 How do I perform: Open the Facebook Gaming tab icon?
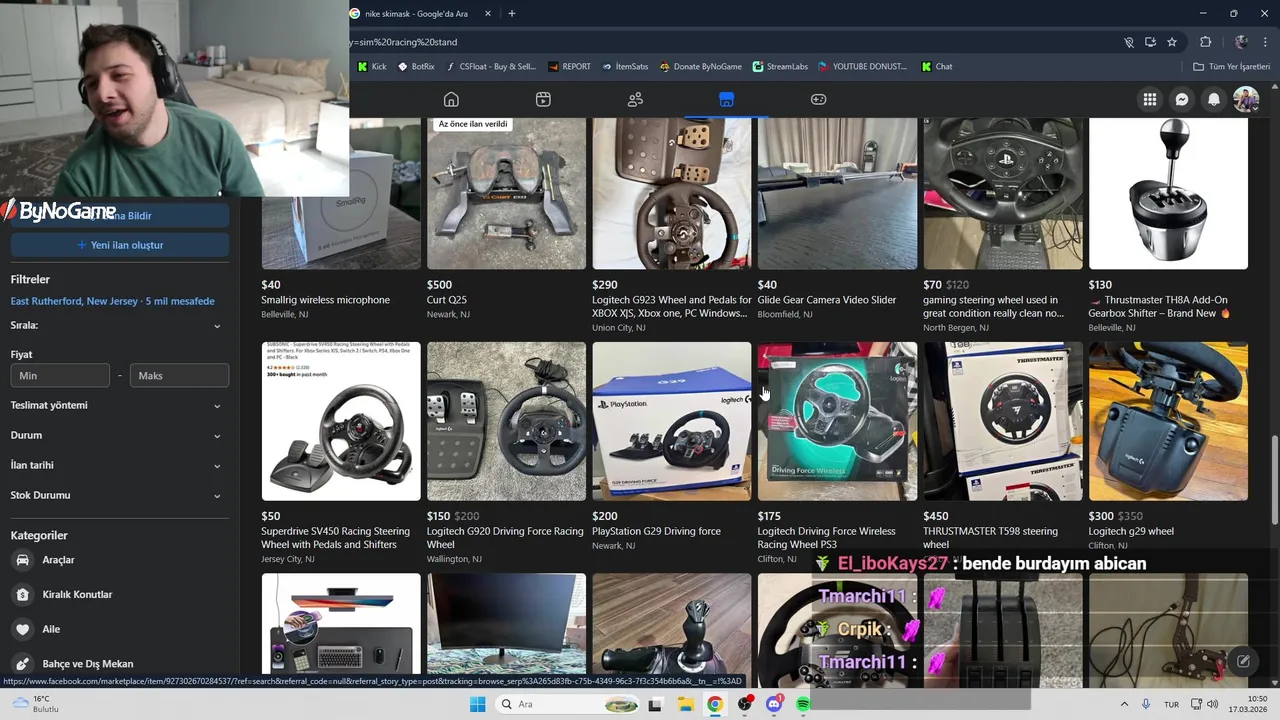point(818,99)
